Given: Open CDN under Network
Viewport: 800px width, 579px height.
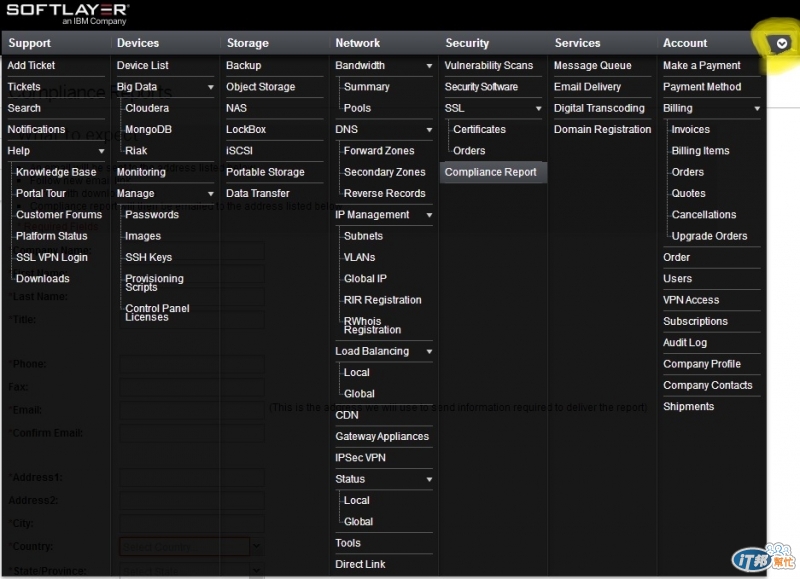Looking at the screenshot, I should 347,416.
